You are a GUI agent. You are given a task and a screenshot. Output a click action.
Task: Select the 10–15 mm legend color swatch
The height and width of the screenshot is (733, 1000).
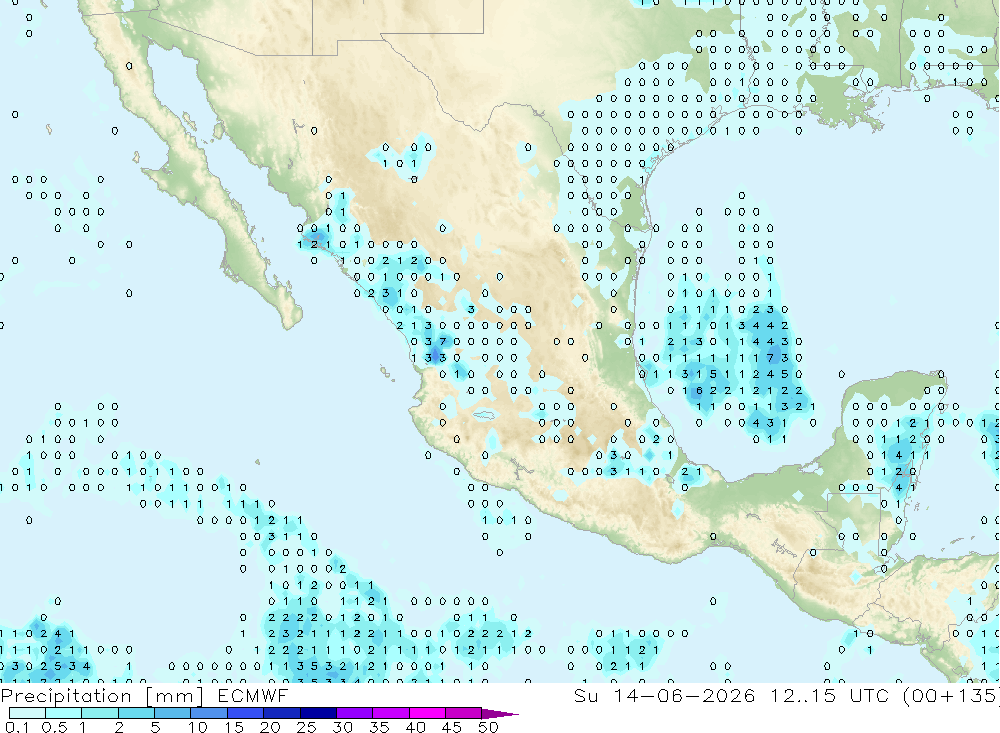(209, 713)
